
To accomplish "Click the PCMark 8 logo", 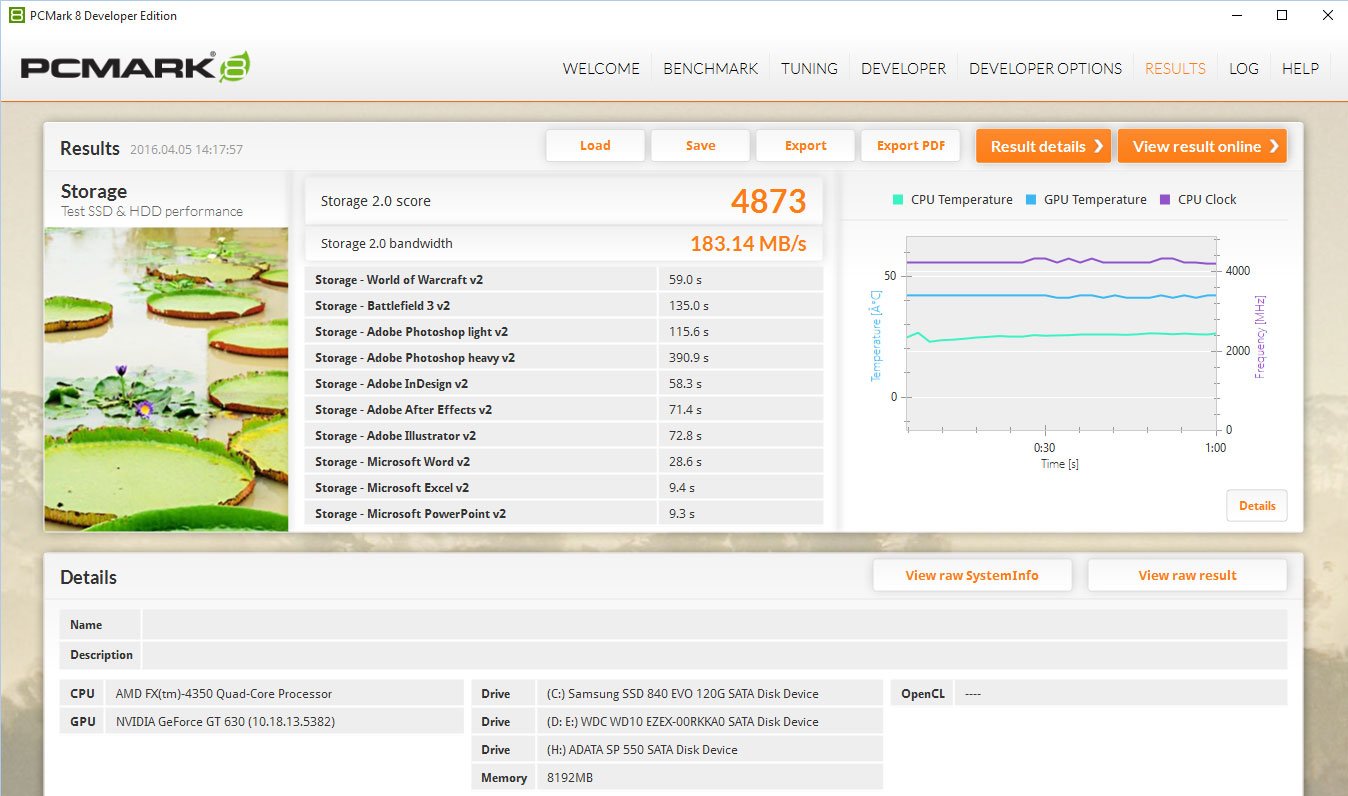I will point(135,64).
